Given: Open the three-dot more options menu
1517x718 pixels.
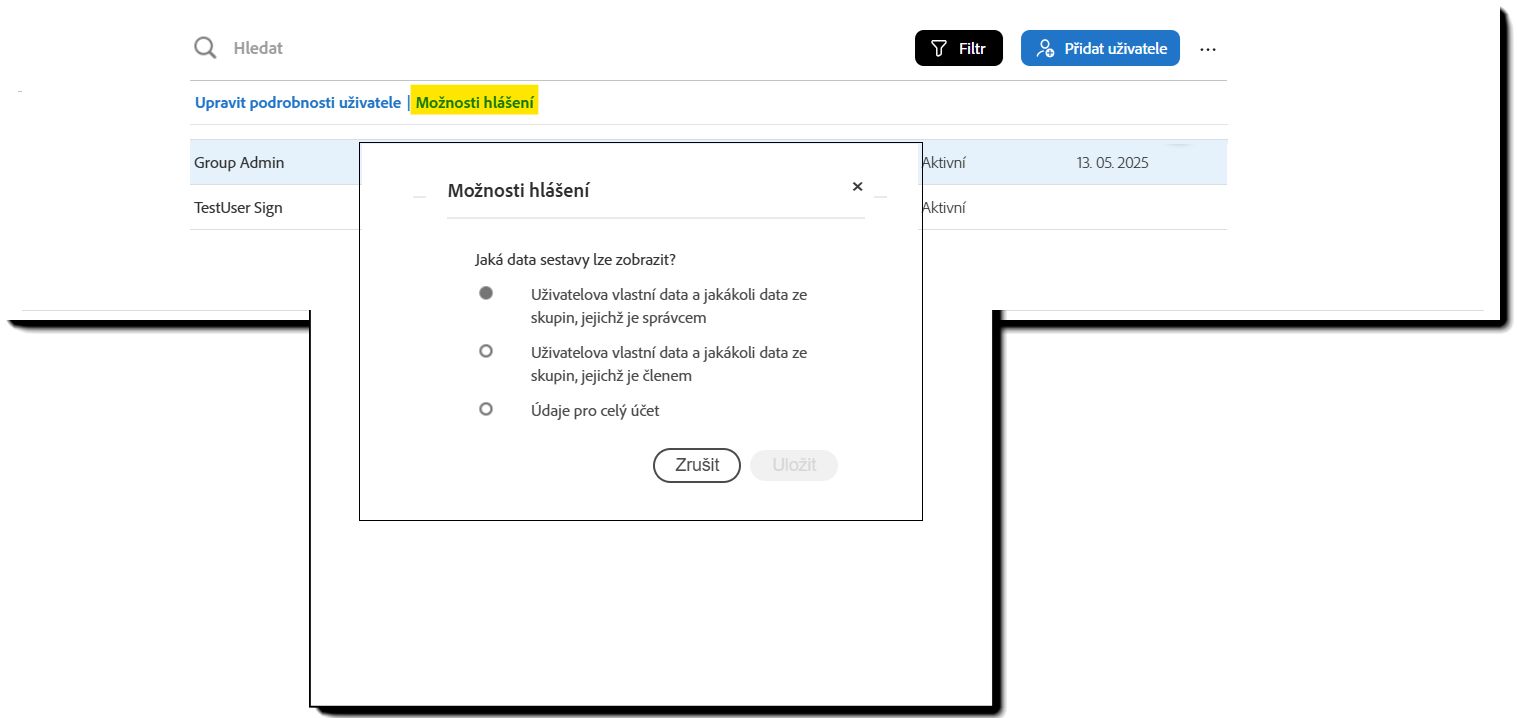Looking at the screenshot, I should point(1208,49).
